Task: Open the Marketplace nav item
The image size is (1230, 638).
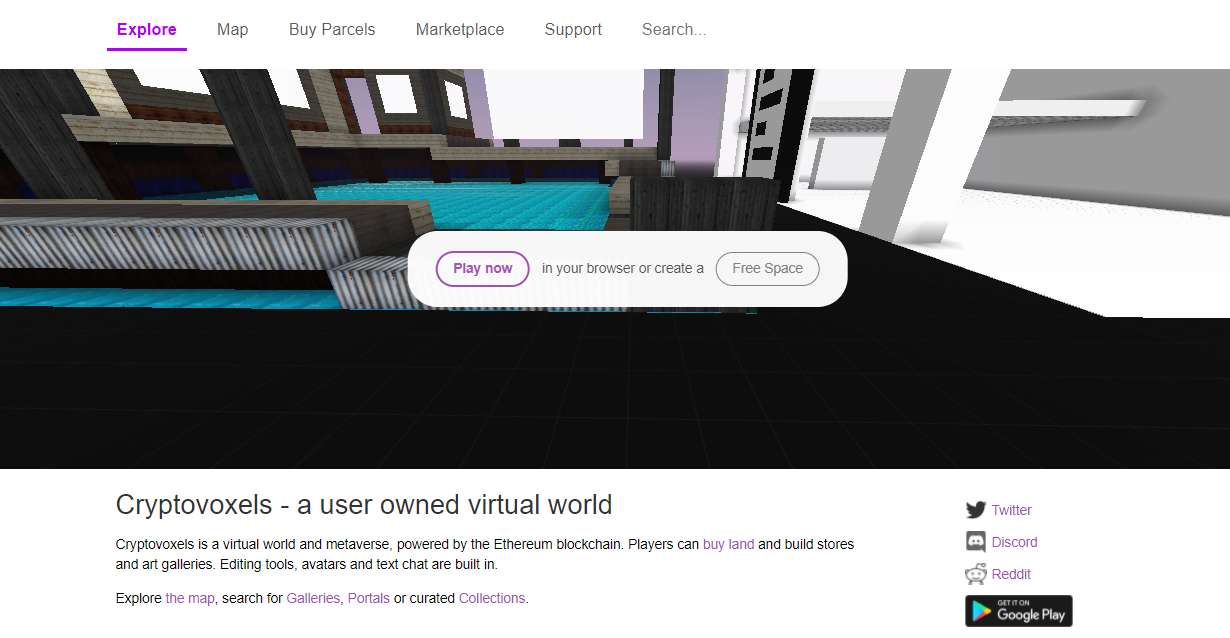Action: [x=460, y=30]
